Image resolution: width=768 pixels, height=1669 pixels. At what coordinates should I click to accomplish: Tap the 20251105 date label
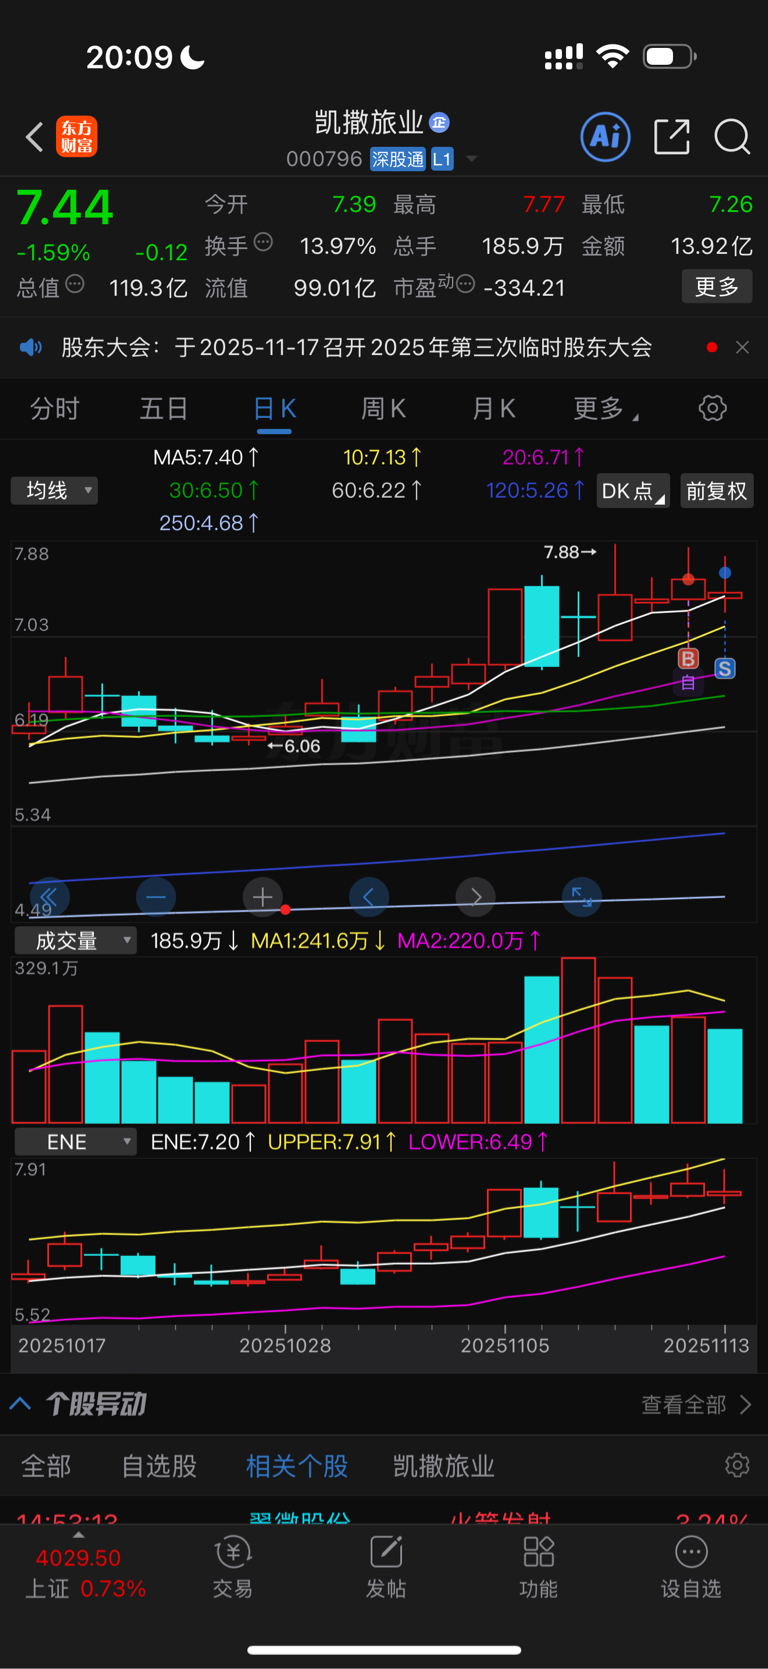coord(505,1345)
